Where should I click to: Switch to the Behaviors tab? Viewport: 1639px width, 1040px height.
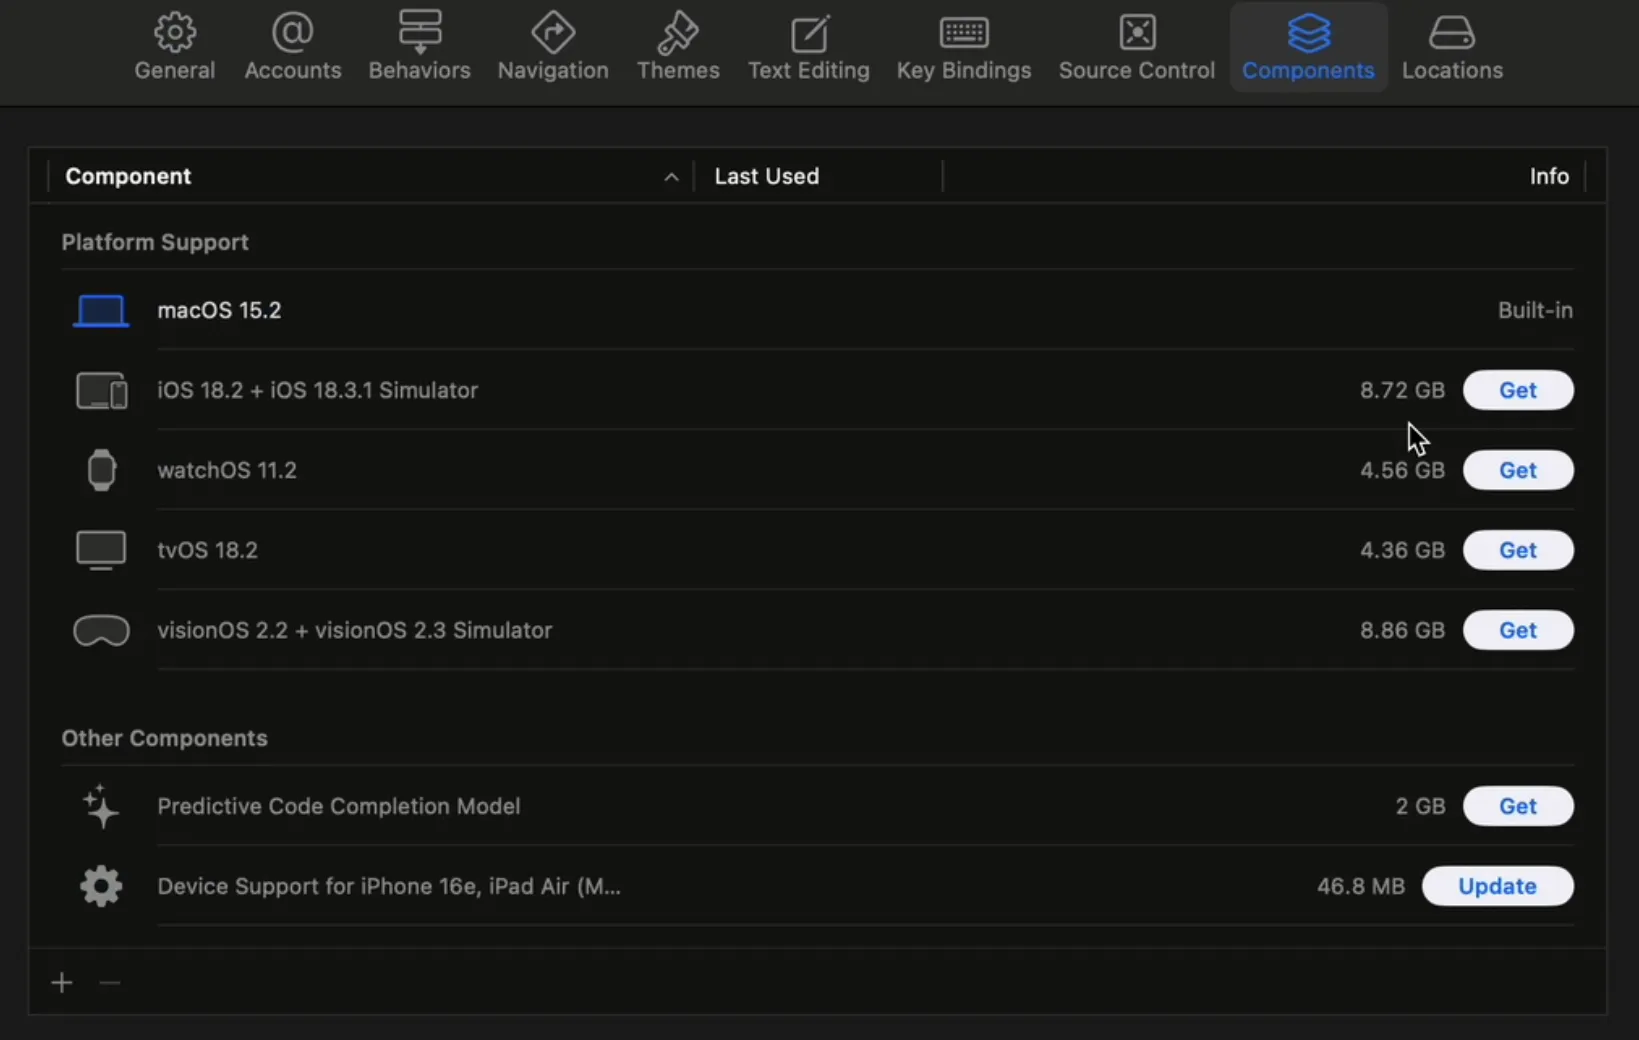click(419, 47)
